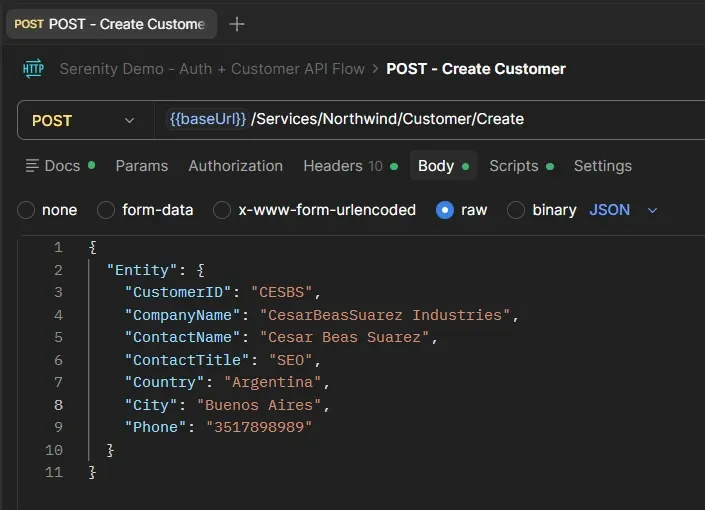Viewport: 705px width, 510px height.
Task: Select the form-data radio button
Action: click(106, 210)
